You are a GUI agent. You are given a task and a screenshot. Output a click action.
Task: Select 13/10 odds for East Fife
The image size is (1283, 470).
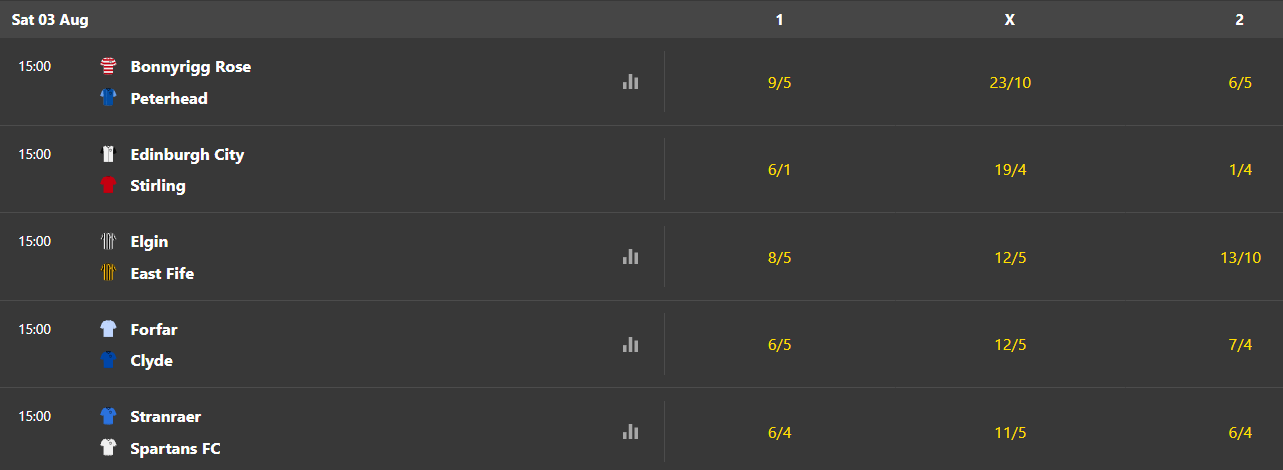[1239, 257]
